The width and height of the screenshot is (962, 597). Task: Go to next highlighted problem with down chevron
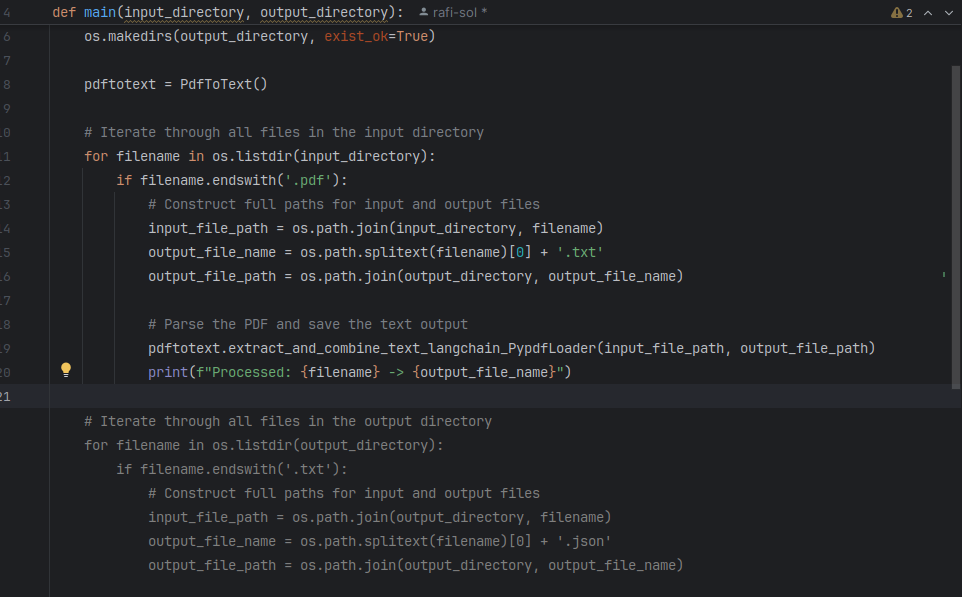pyautogui.click(x=947, y=13)
